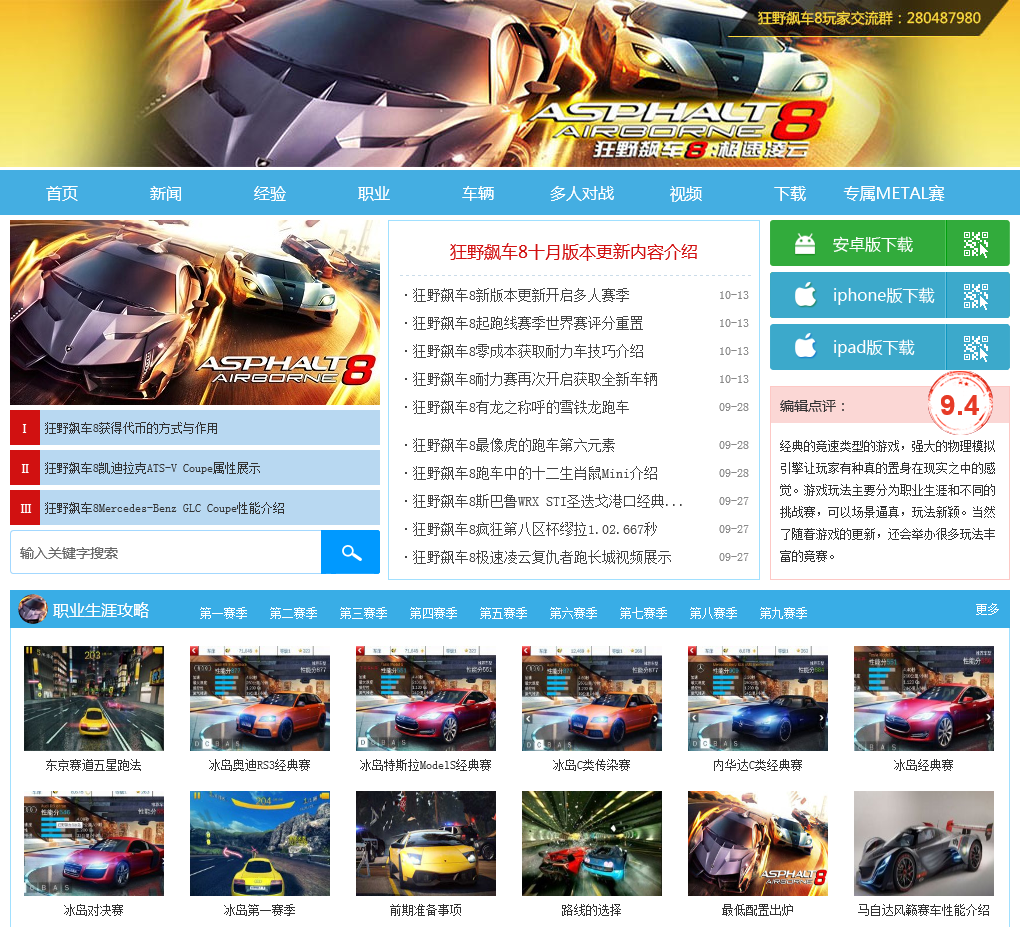Screen dimensions: 1020x927
Task: Open article 狂野飙车8疯狂第八区杯缪拉1.02.667秒
Action: 534,529
